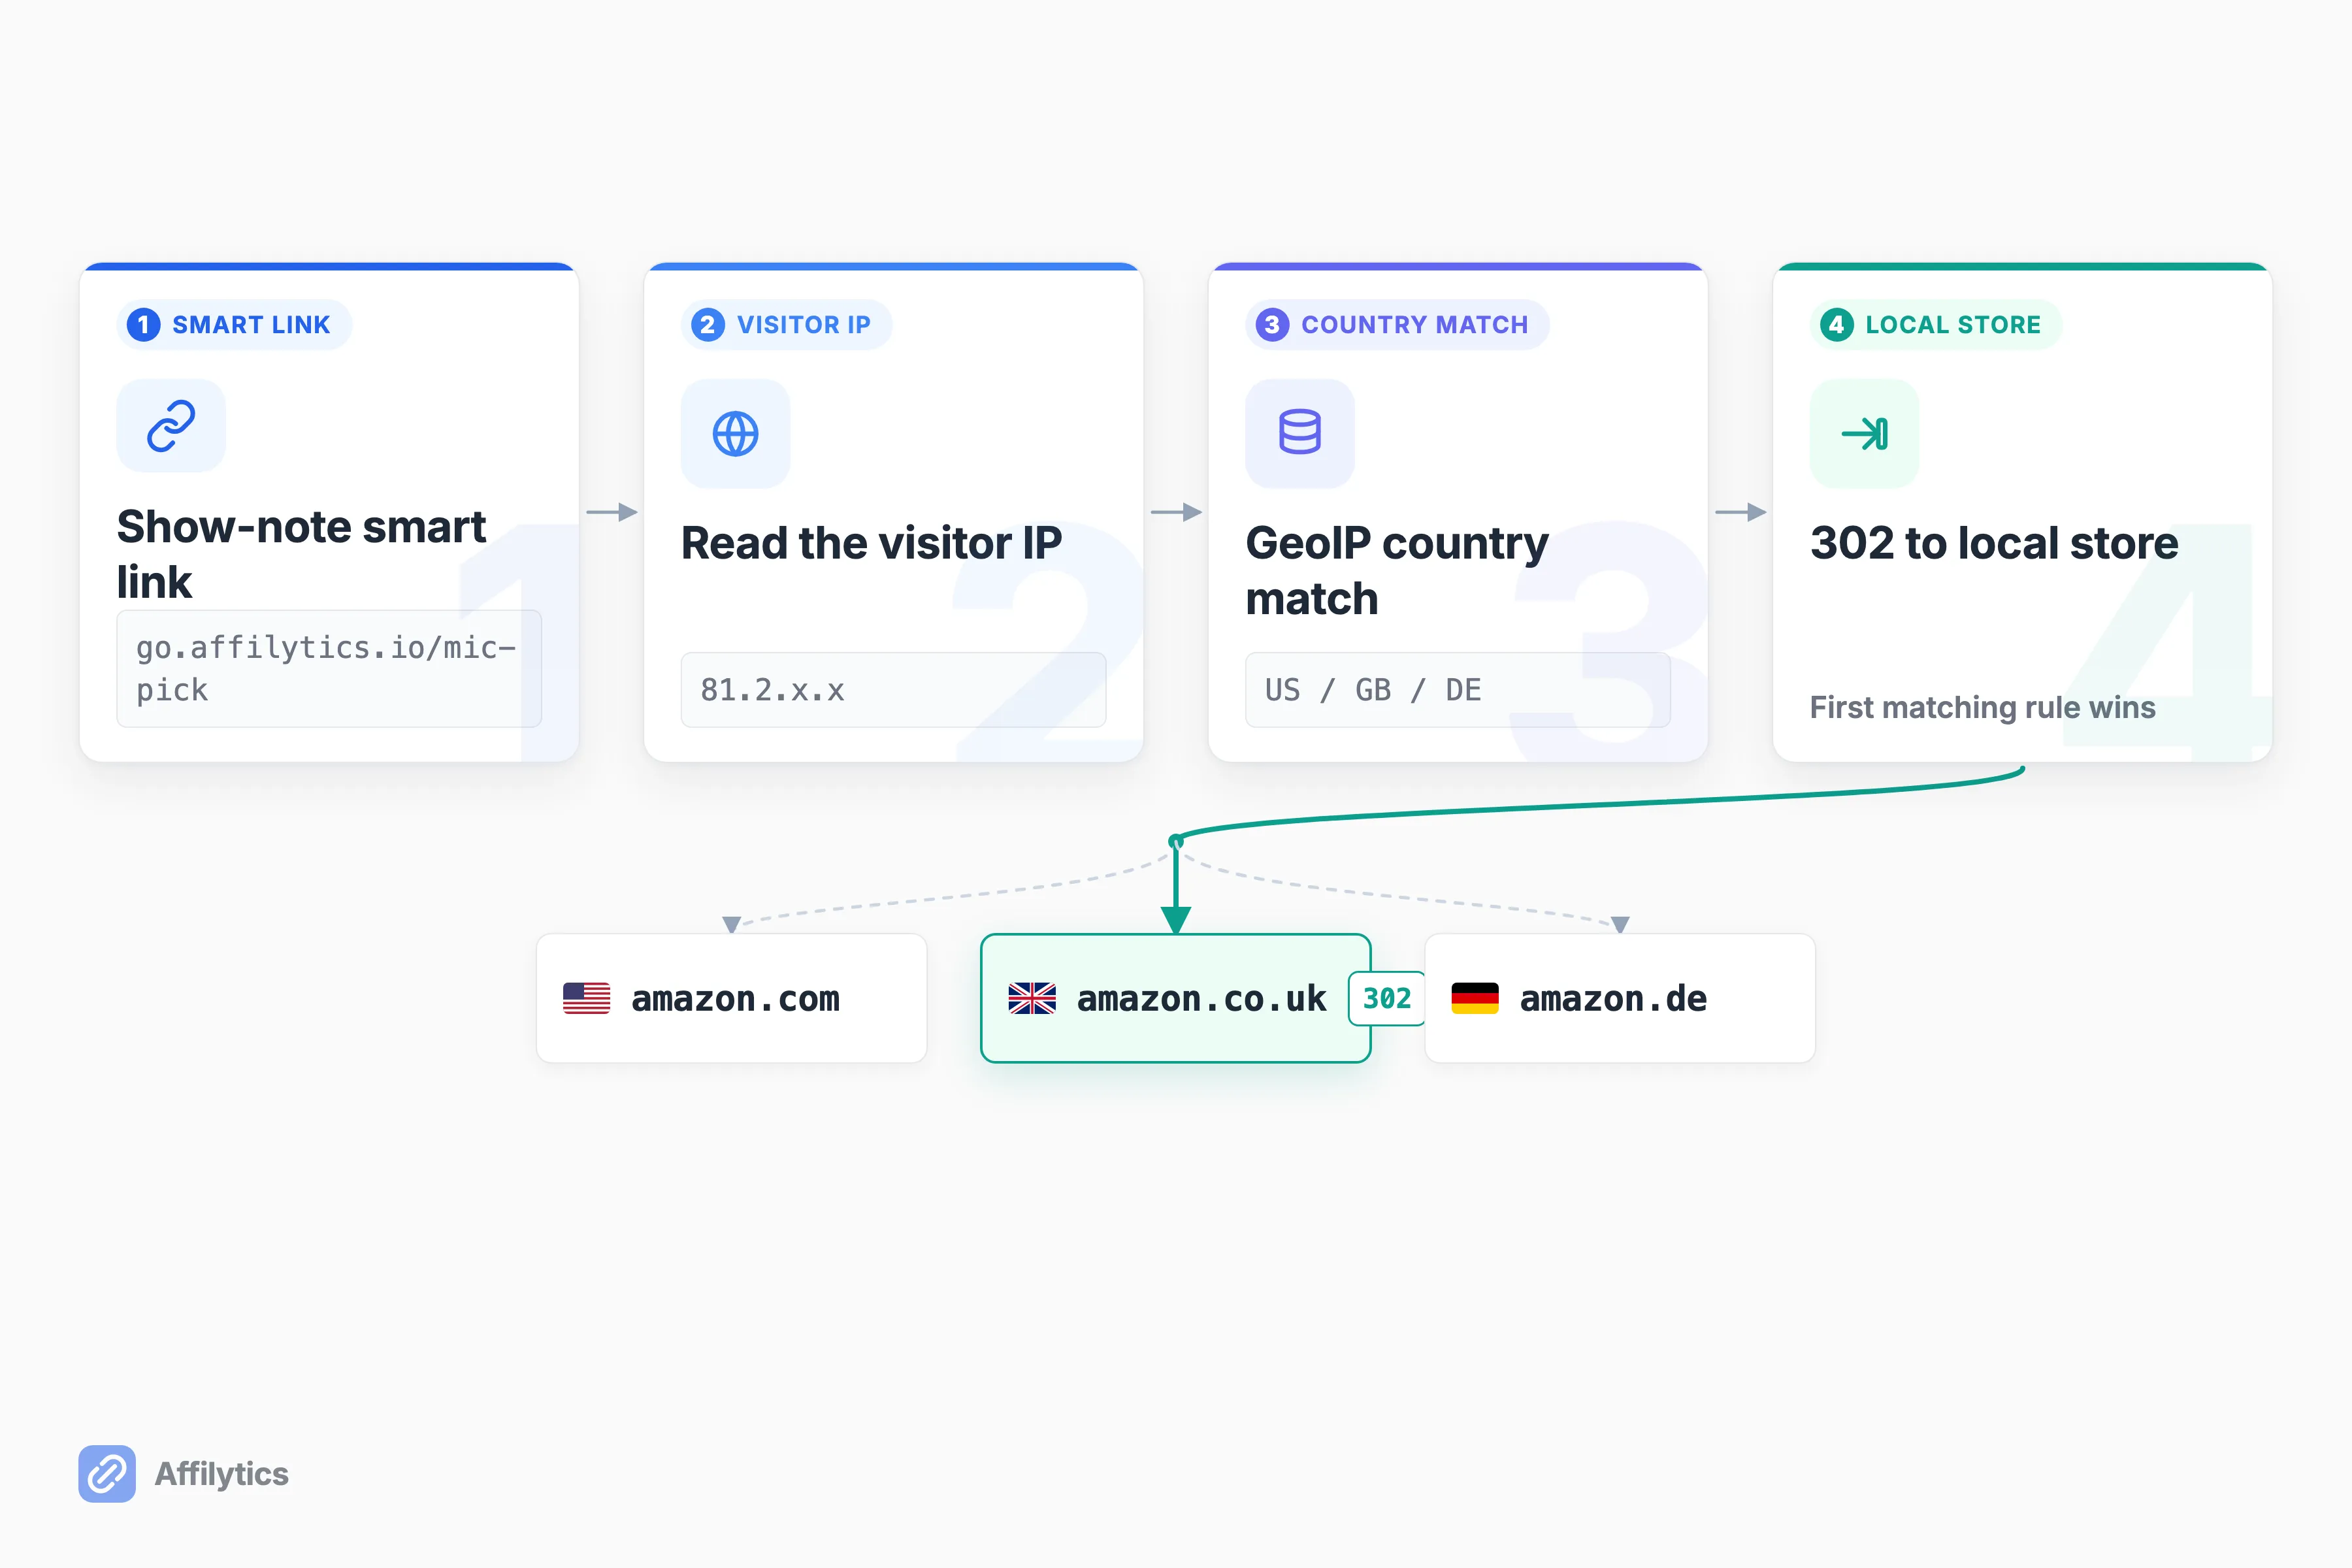Click the US / GB / DE countries field
2352x1568 pixels.
pyautogui.click(x=1457, y=690)
